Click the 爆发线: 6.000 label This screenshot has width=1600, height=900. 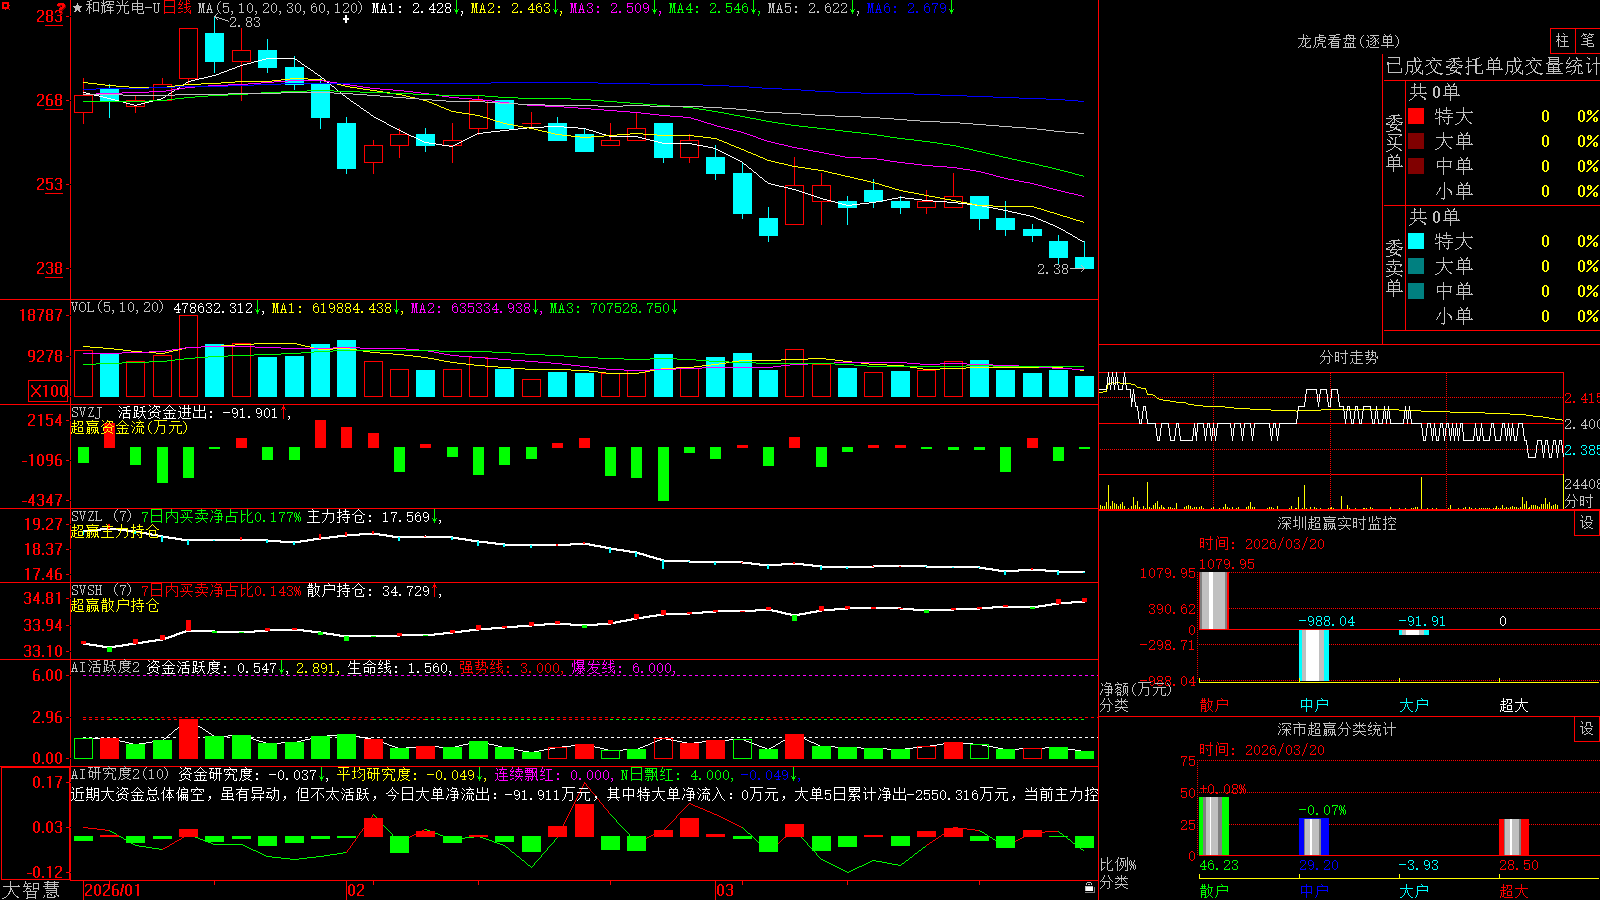click(x=622, y=667)
